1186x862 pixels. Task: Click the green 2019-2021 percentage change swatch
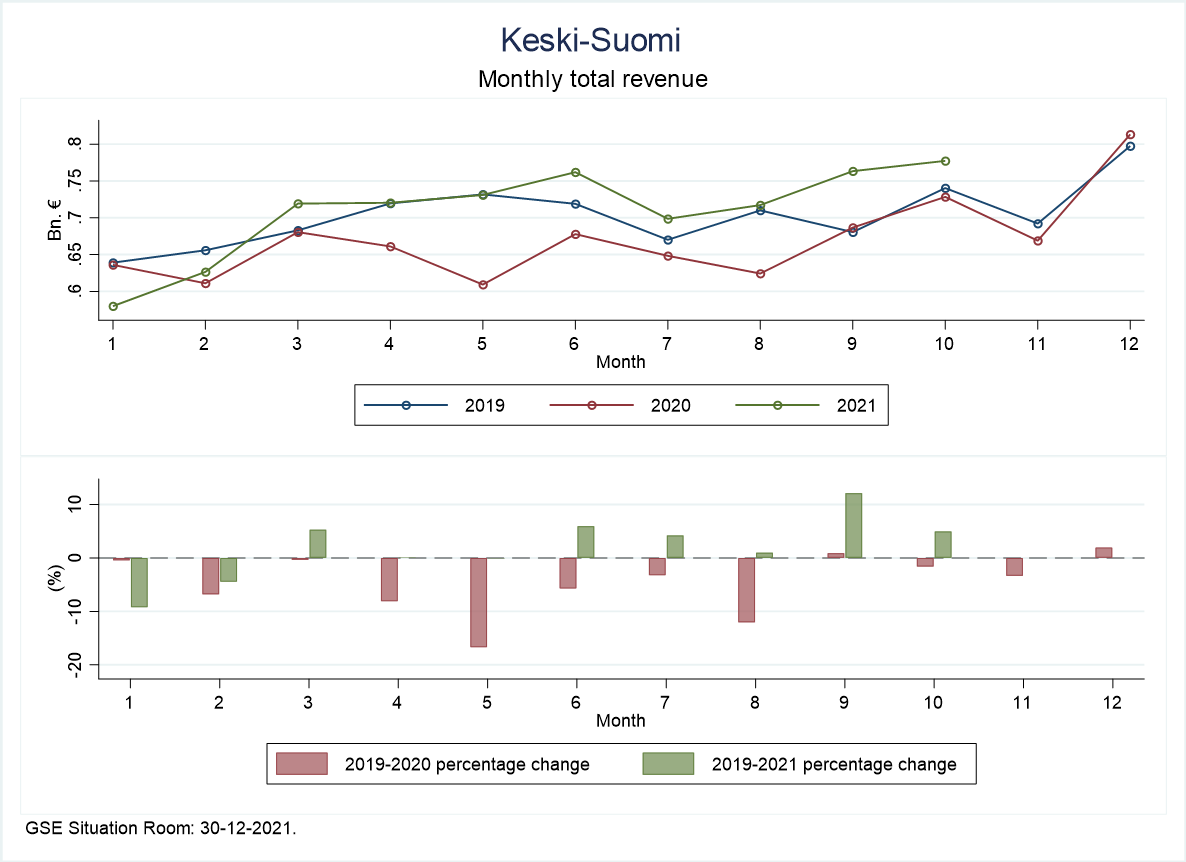tap(668, 765)
